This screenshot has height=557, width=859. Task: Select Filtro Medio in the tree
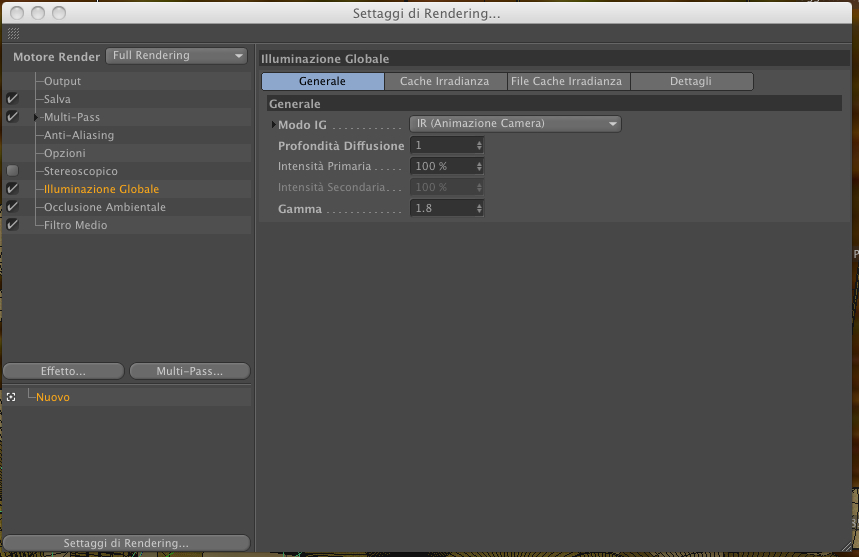(x=76, y=225)
